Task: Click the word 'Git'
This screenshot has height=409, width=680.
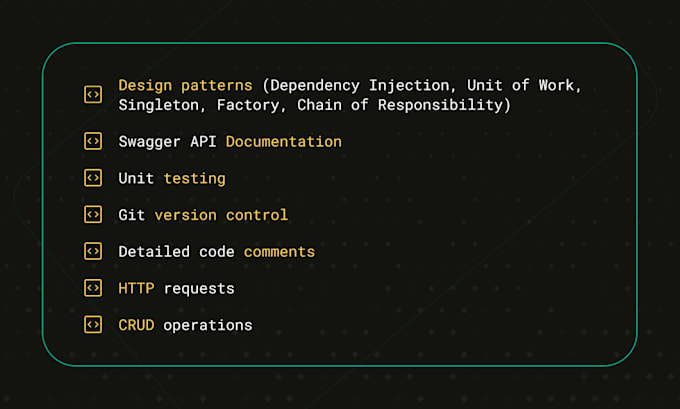Action: click(131, 215)
